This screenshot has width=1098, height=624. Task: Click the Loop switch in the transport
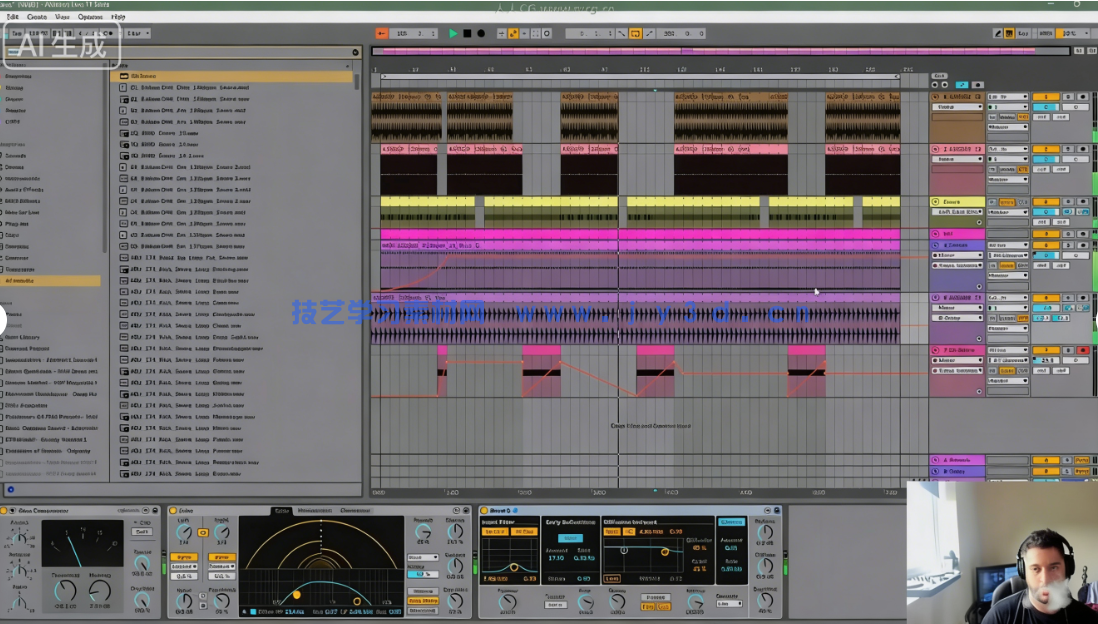(x=635, y=33)
